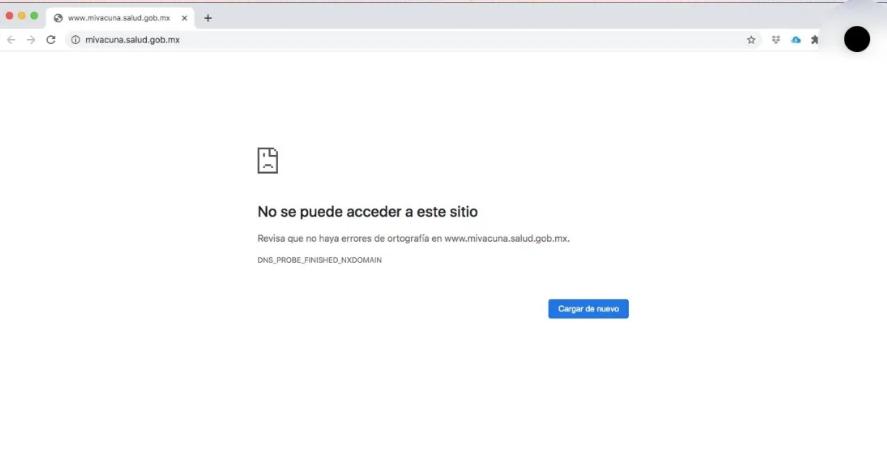887x466 pixels.
Task: Go back using the back arrow
Action: click(x=11, y=40)
